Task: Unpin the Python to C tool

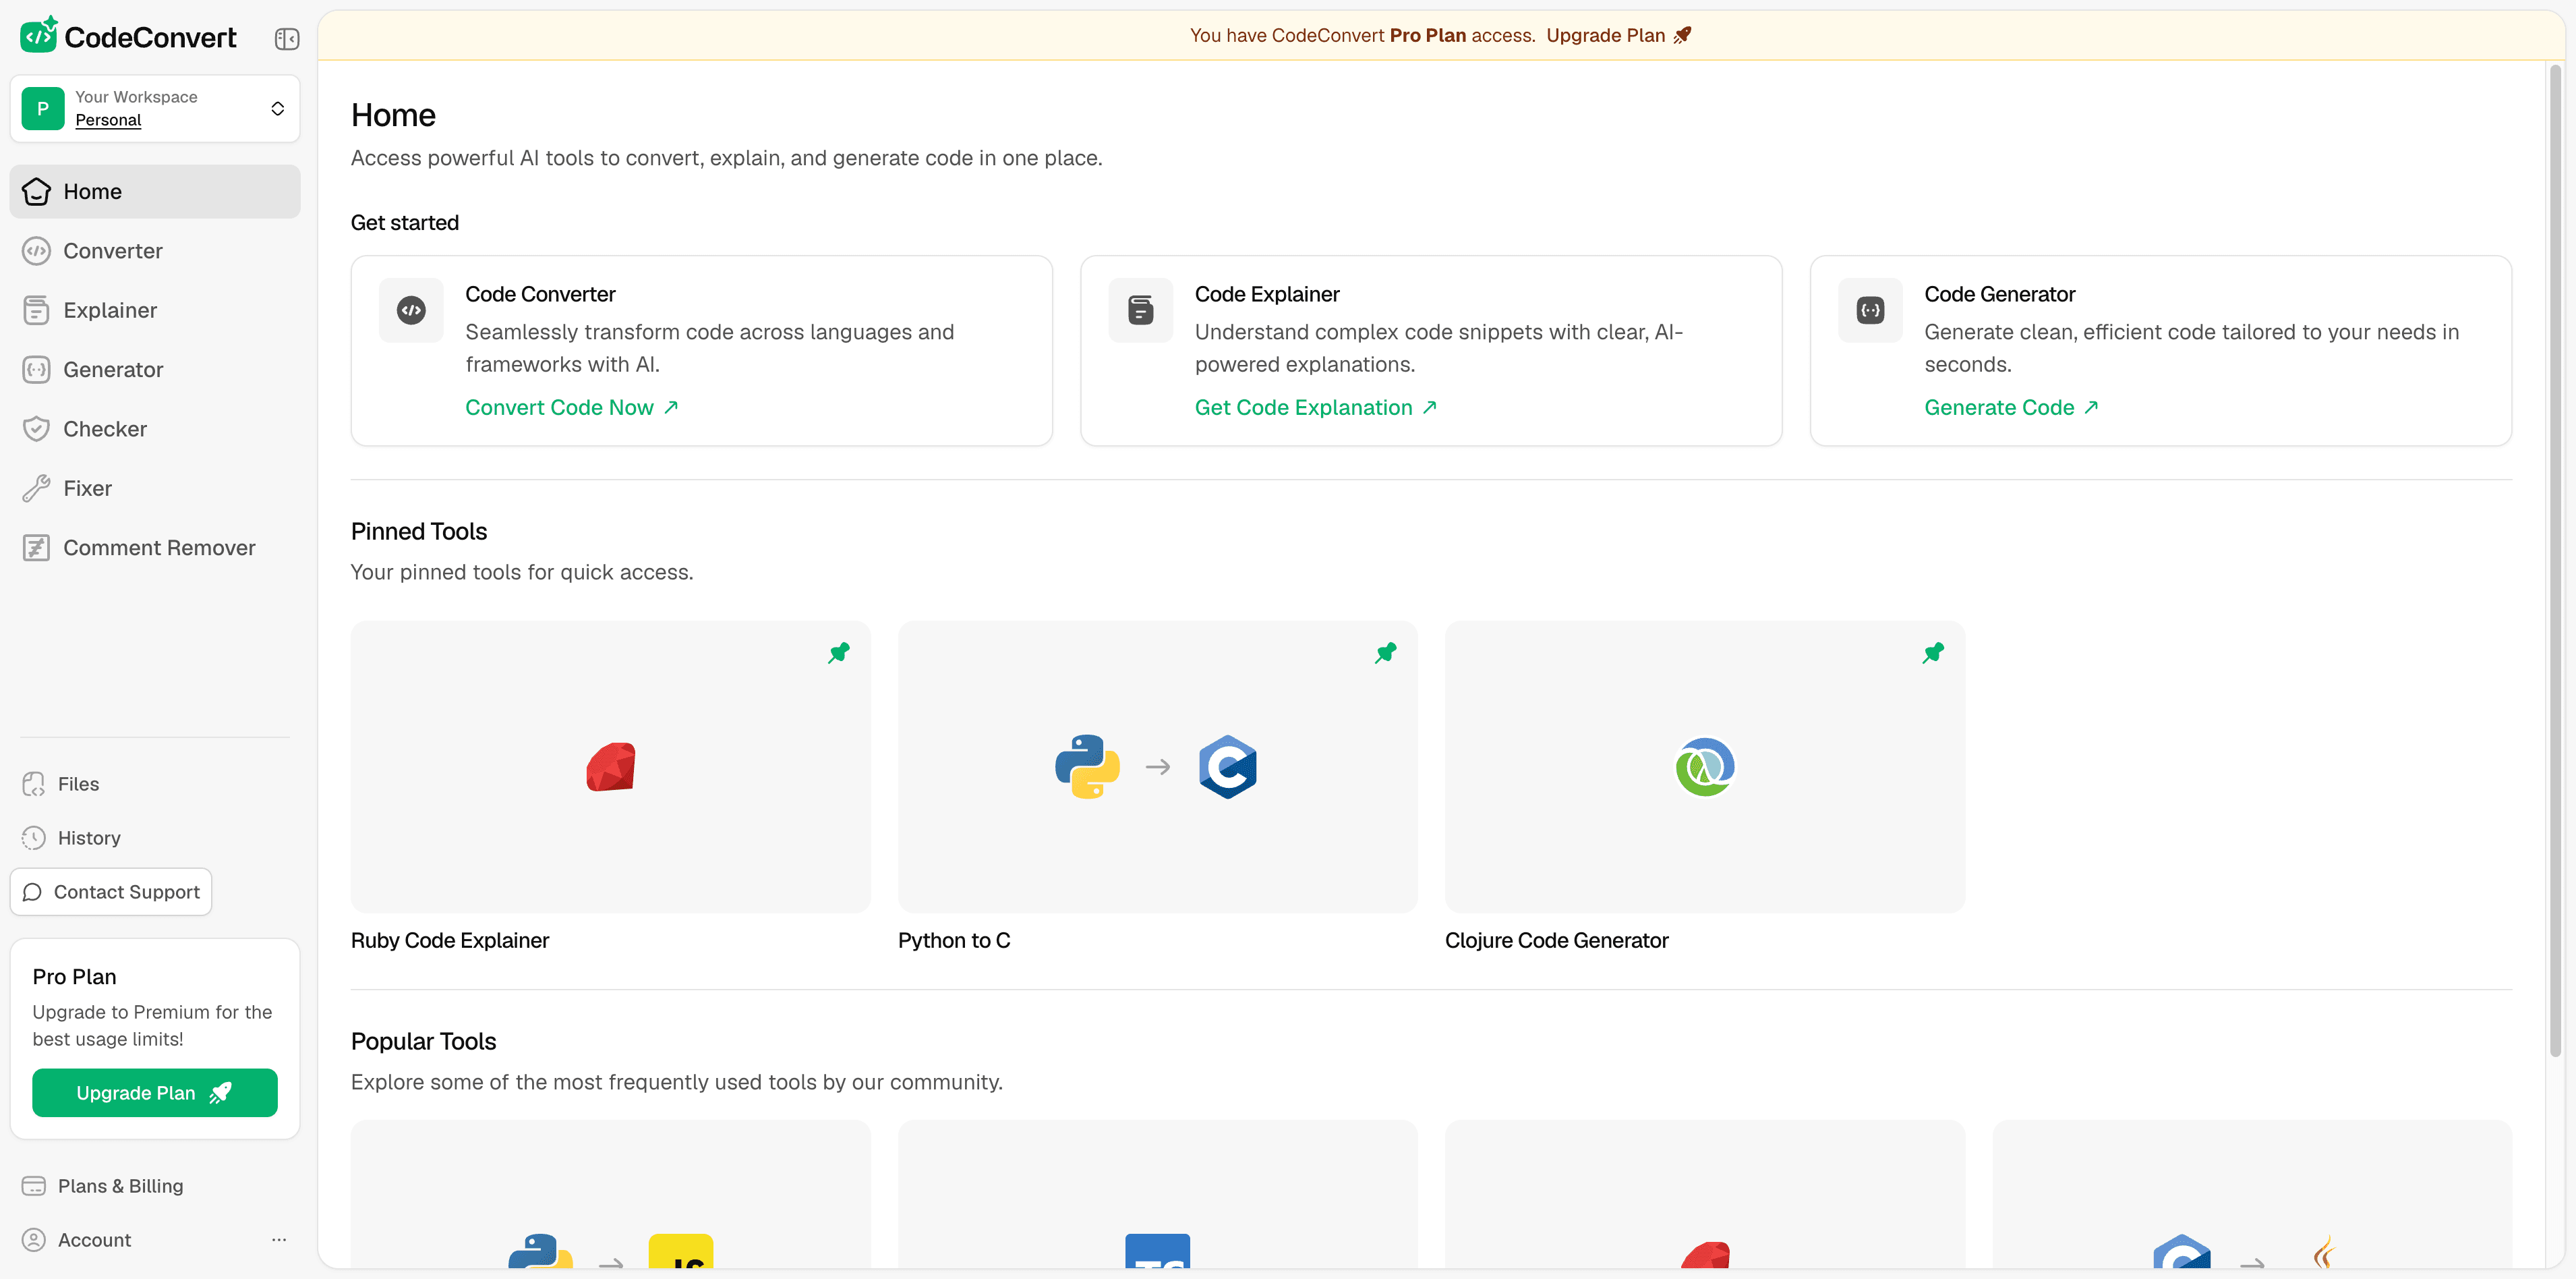Action: coord(1386,653)
